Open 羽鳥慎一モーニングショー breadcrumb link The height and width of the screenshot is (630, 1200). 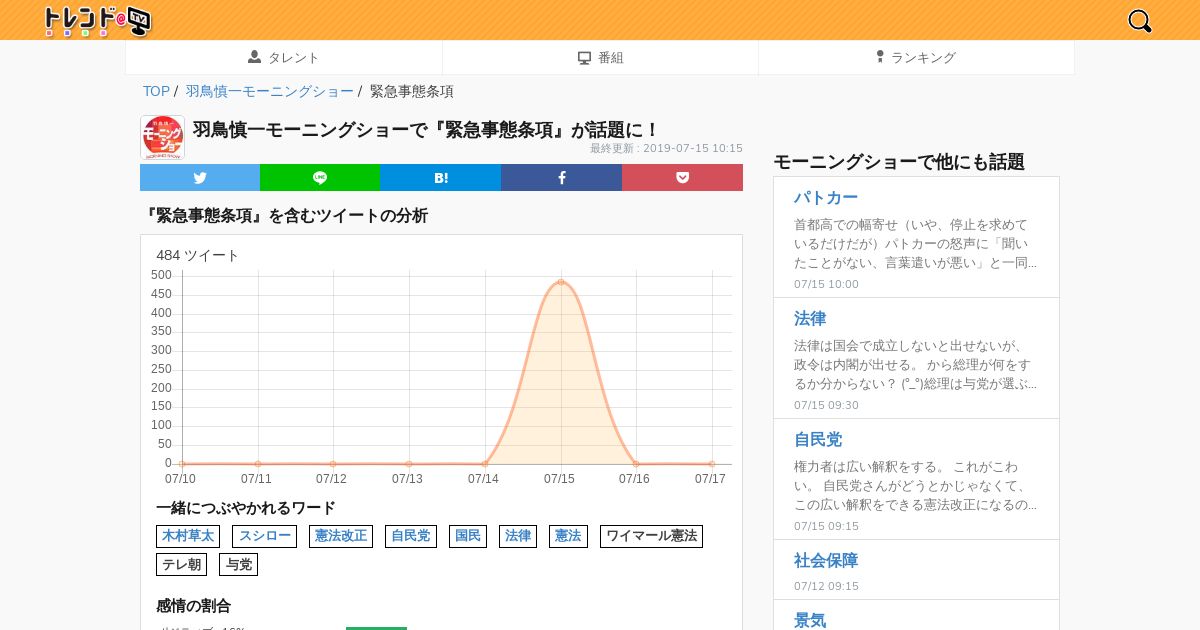[x=269, y=91]
